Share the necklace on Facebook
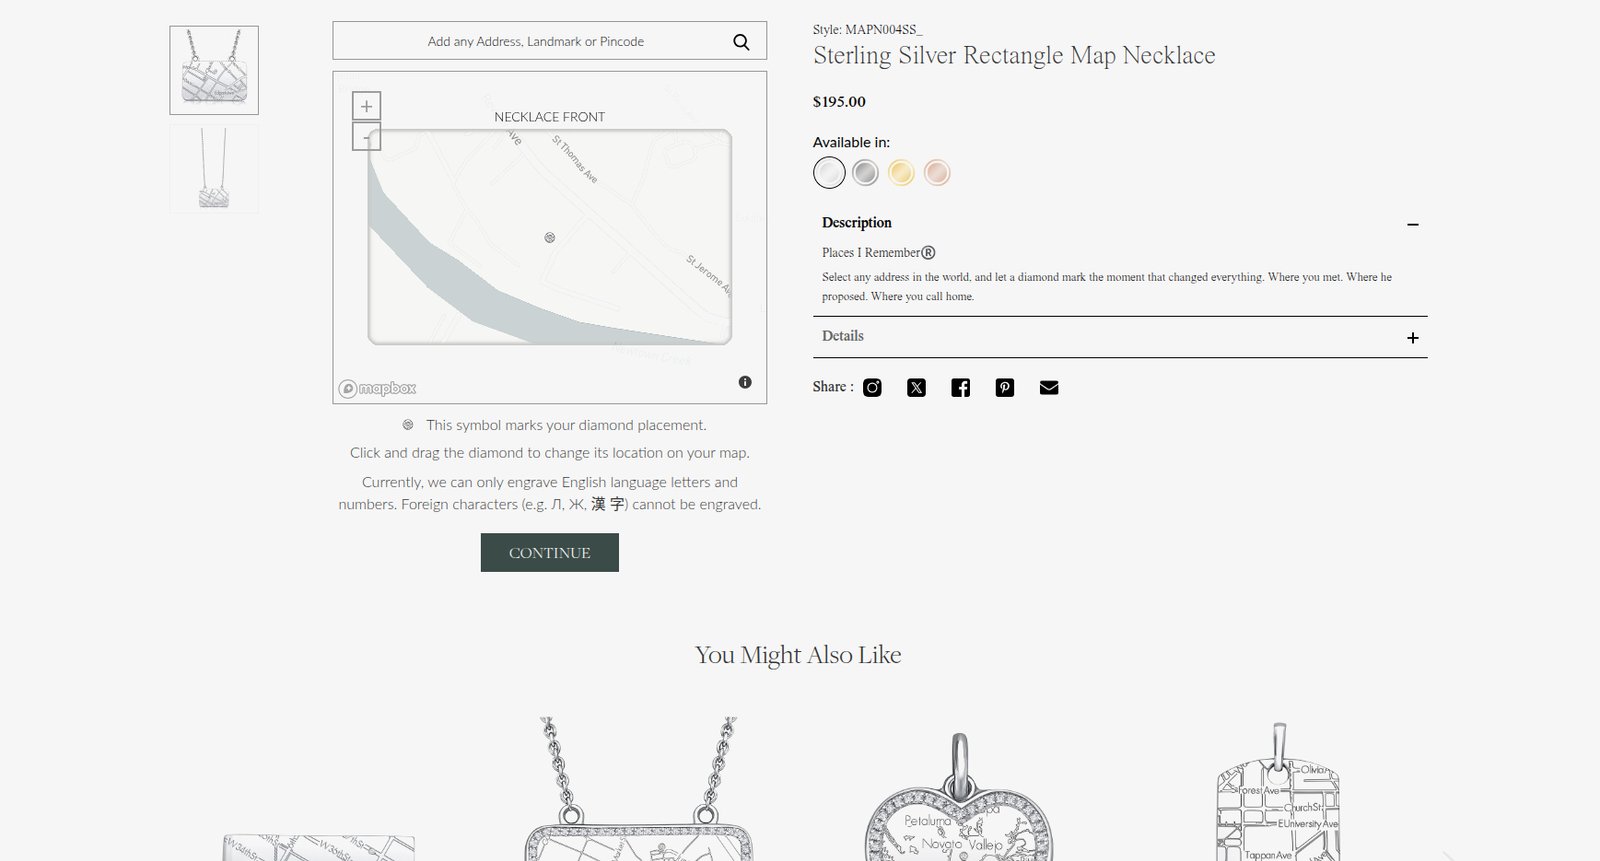 pyautogui.click(x=960, y=388)
